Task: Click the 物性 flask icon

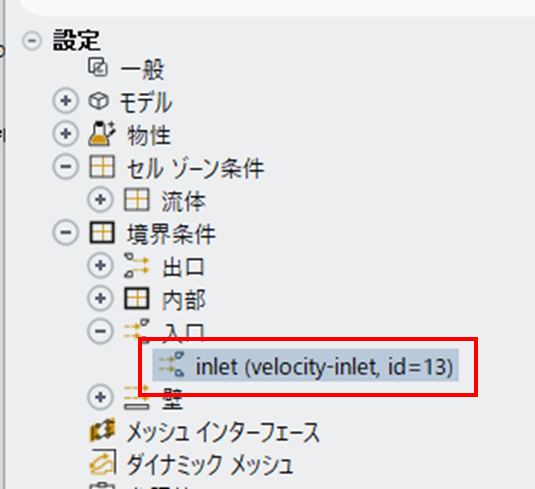Action: (101, 133)
